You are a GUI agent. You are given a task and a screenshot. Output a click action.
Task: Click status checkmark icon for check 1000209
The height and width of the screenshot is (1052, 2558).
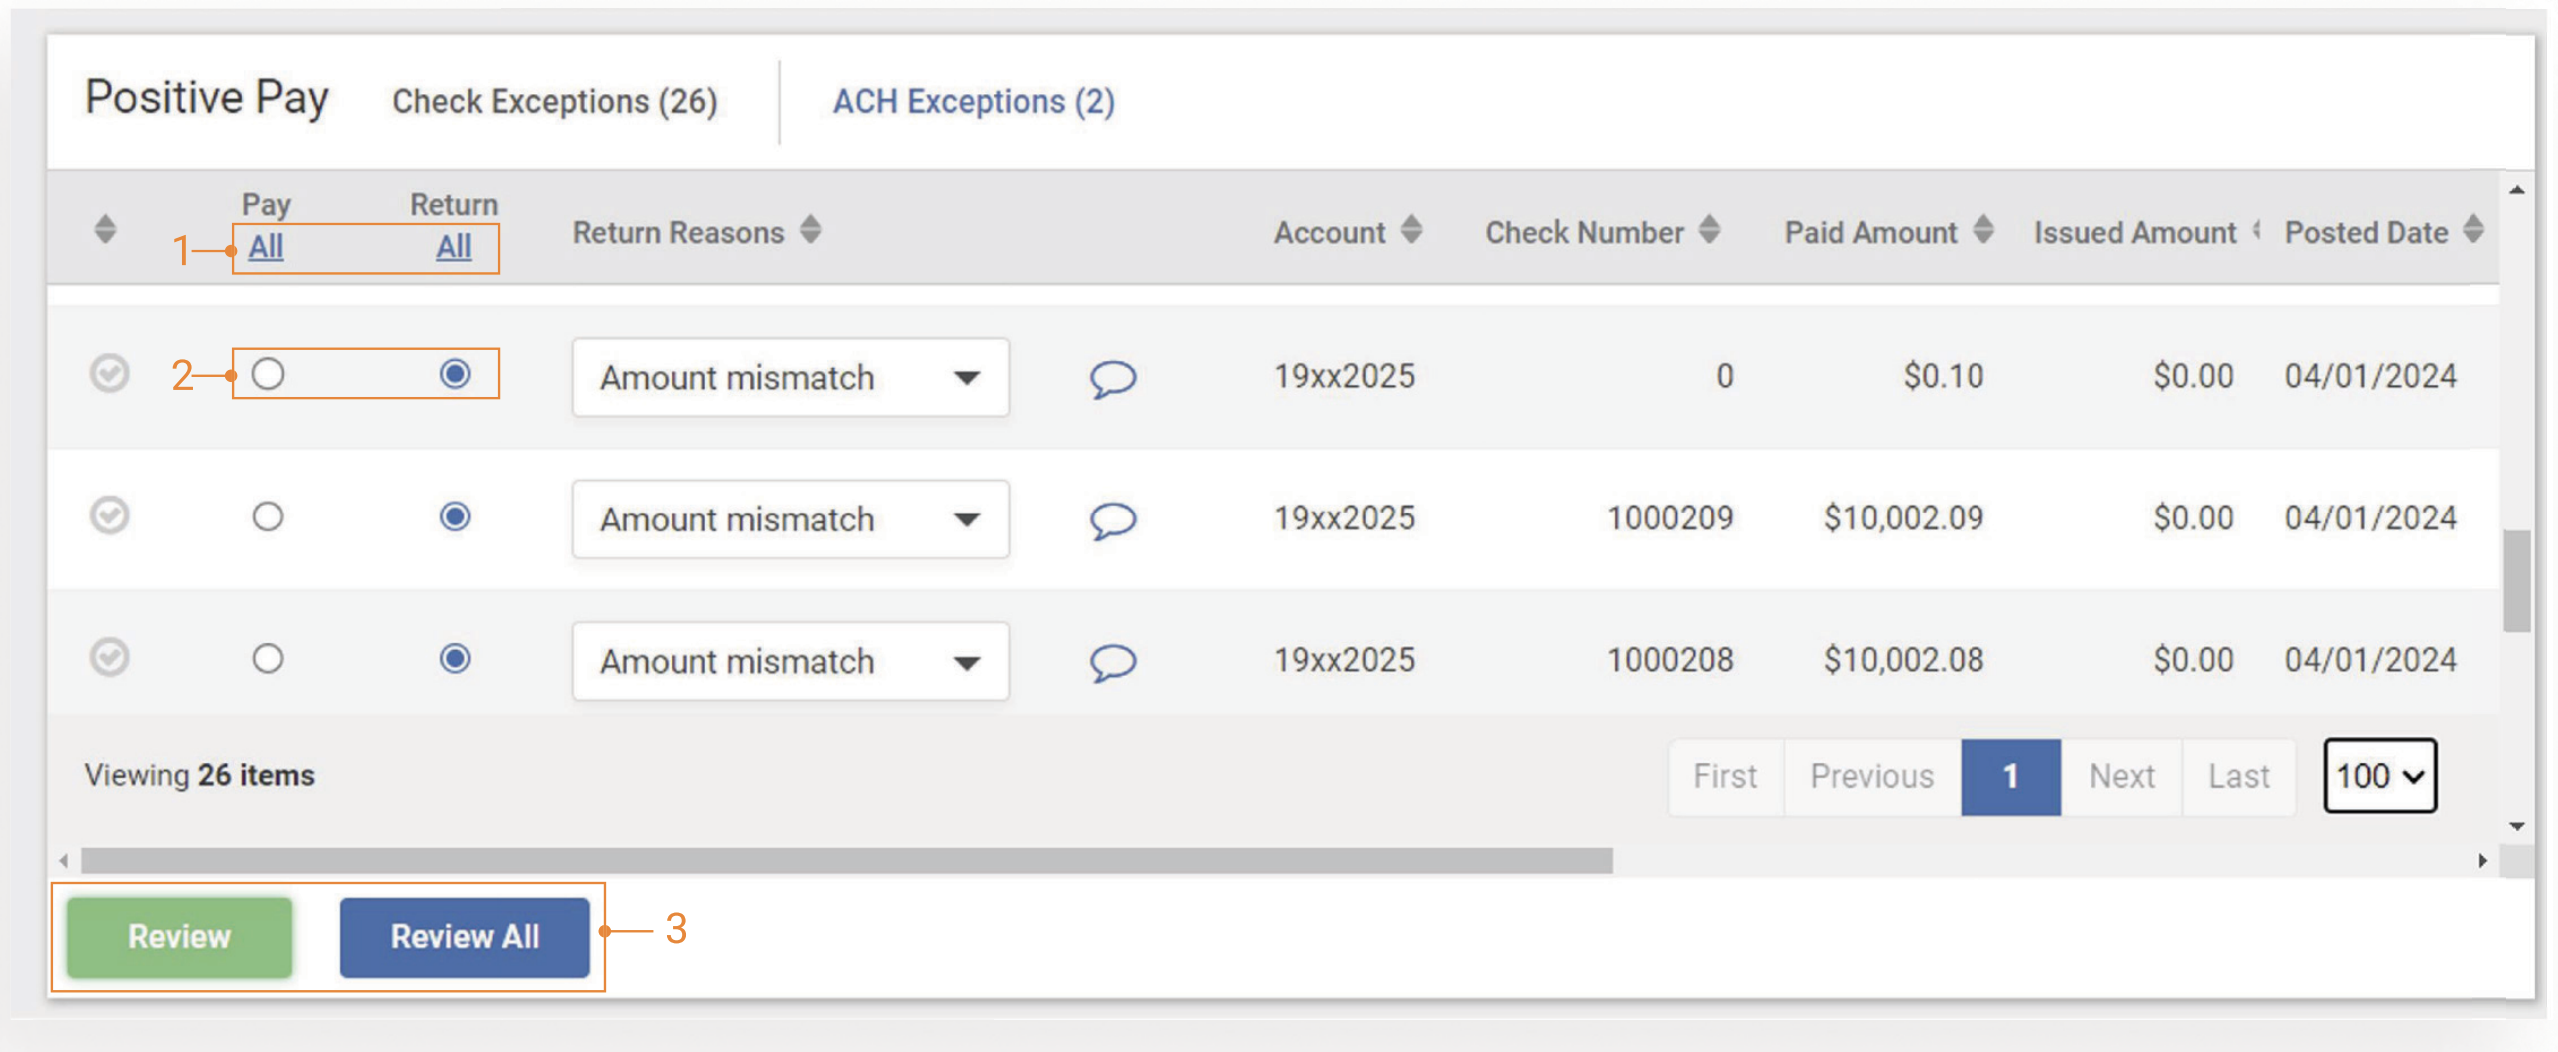coord(109,516)
